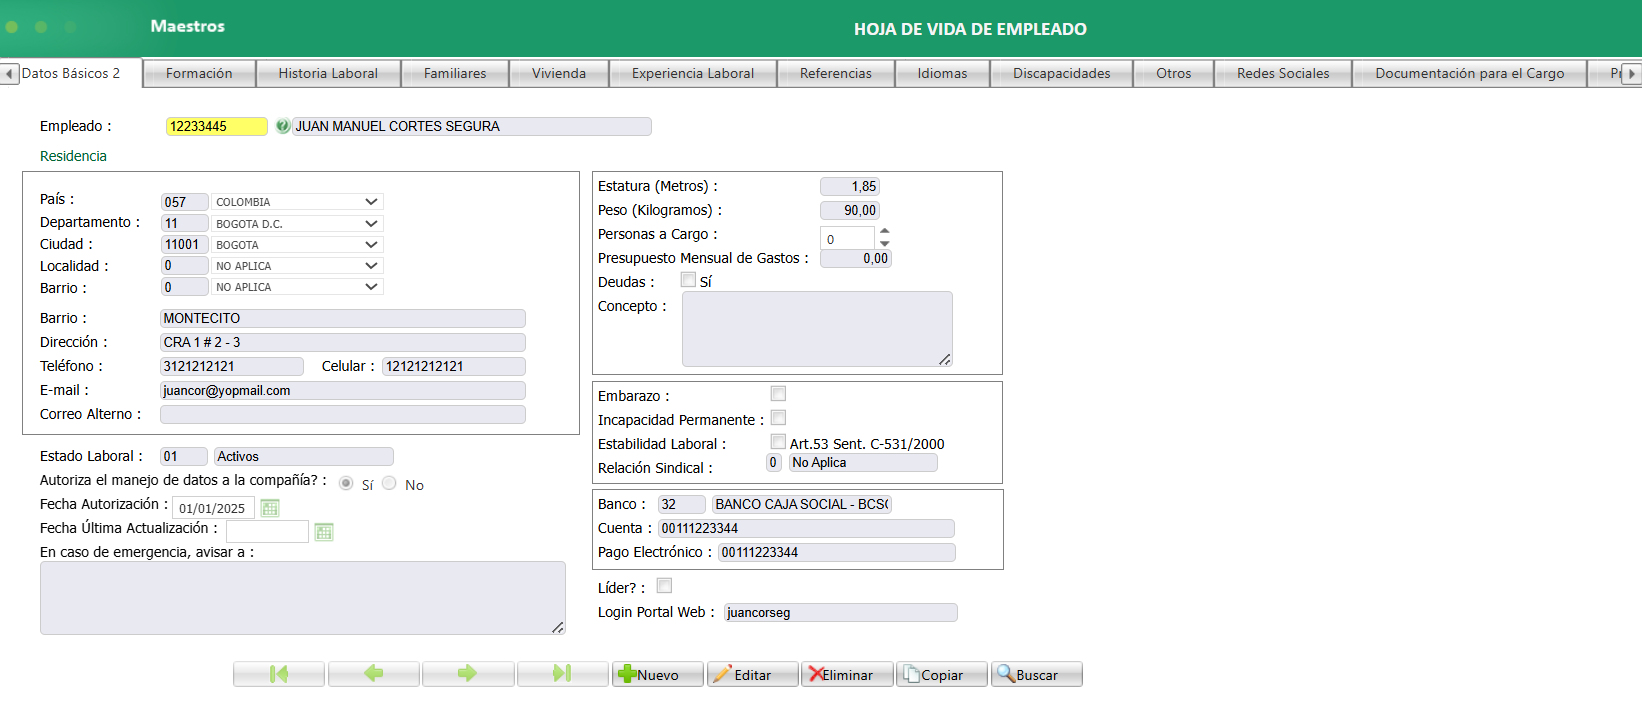Screen dimensions: 1642x706
Task: Click the Cuenta field
Action: pos(806,528)
